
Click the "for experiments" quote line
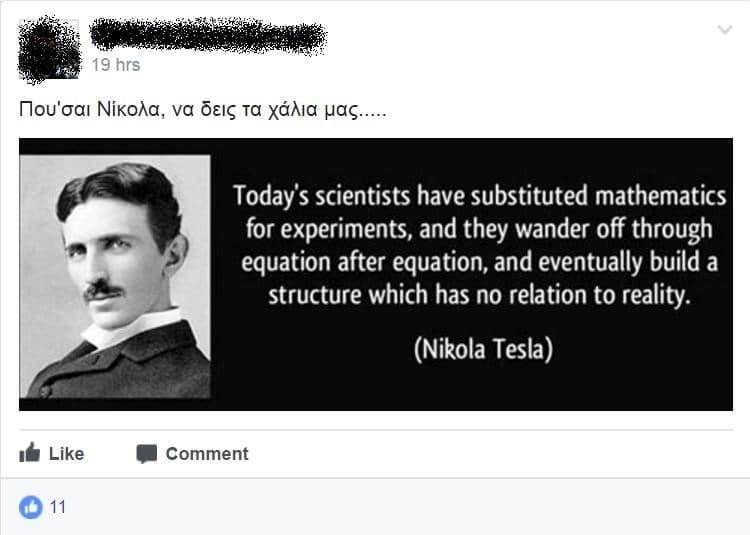(x=480, y=228)
